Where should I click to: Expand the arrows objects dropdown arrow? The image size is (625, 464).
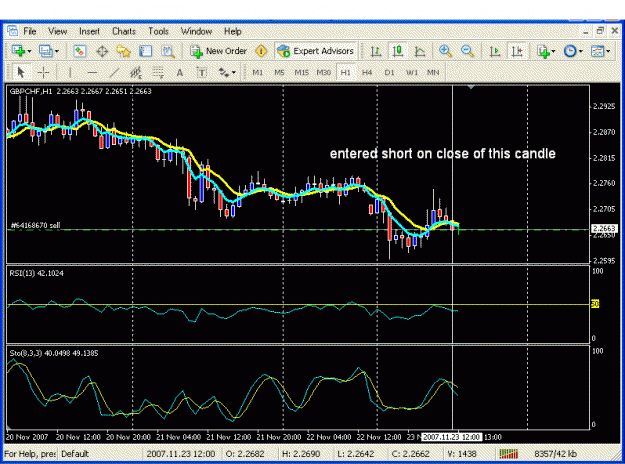click(x=234, y=73)
